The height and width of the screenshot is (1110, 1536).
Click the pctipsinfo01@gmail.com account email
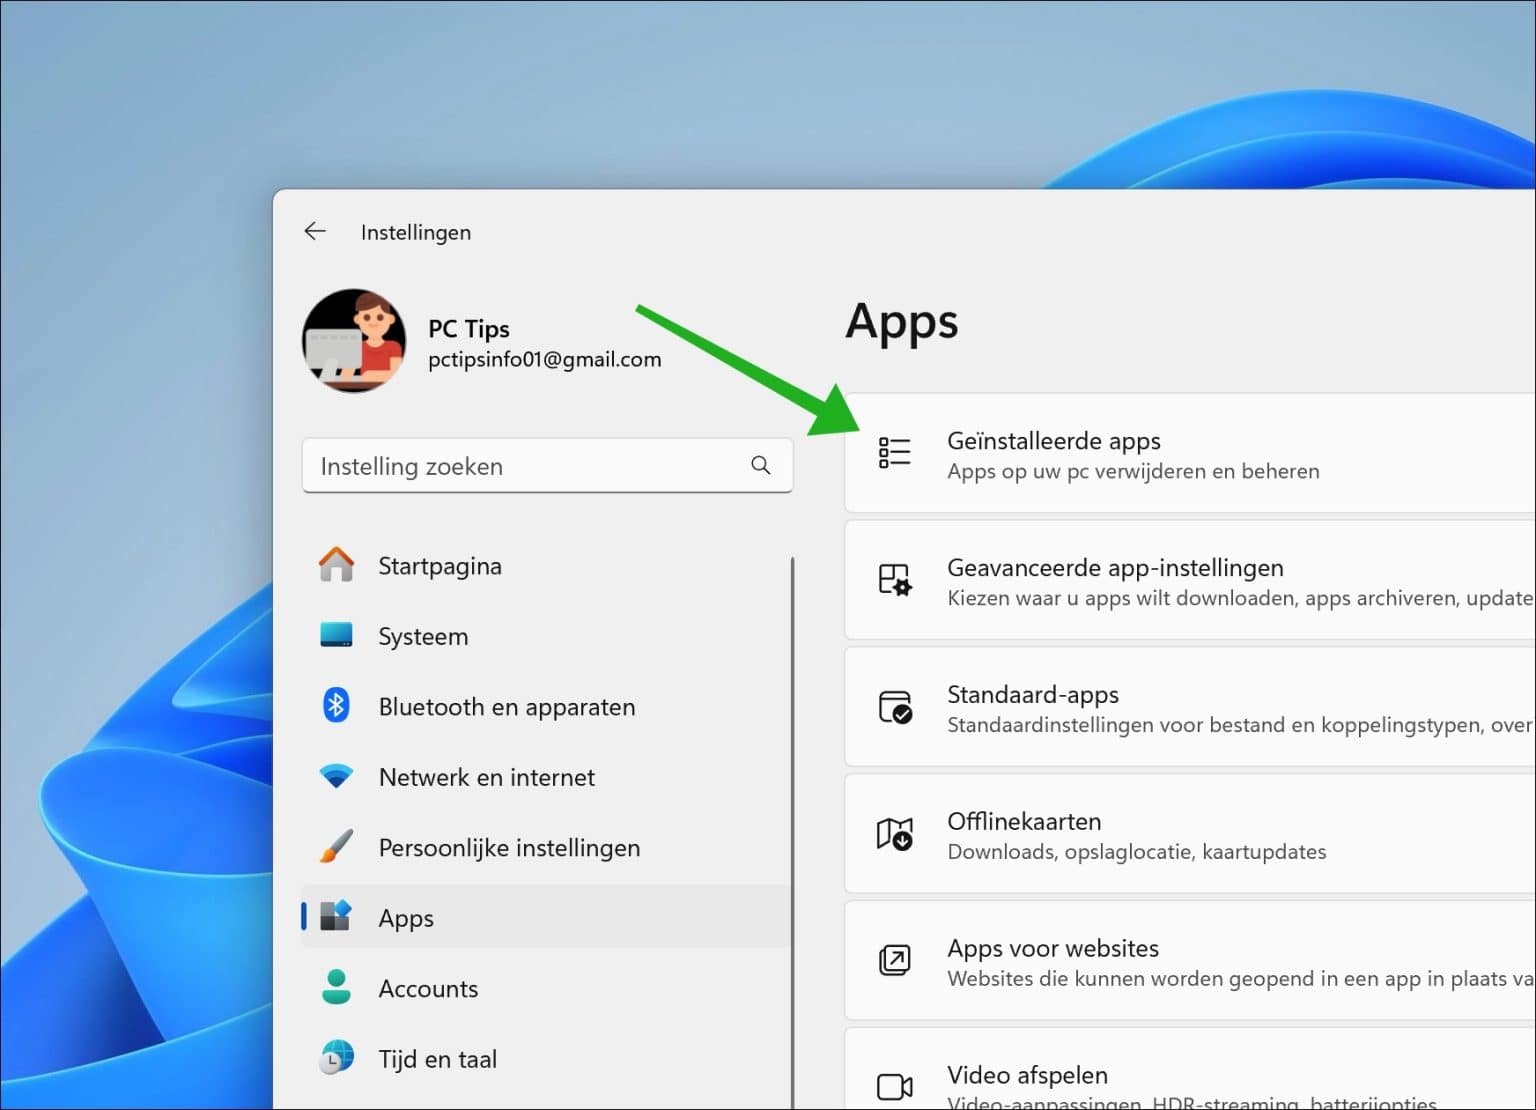tap(545, 360)
